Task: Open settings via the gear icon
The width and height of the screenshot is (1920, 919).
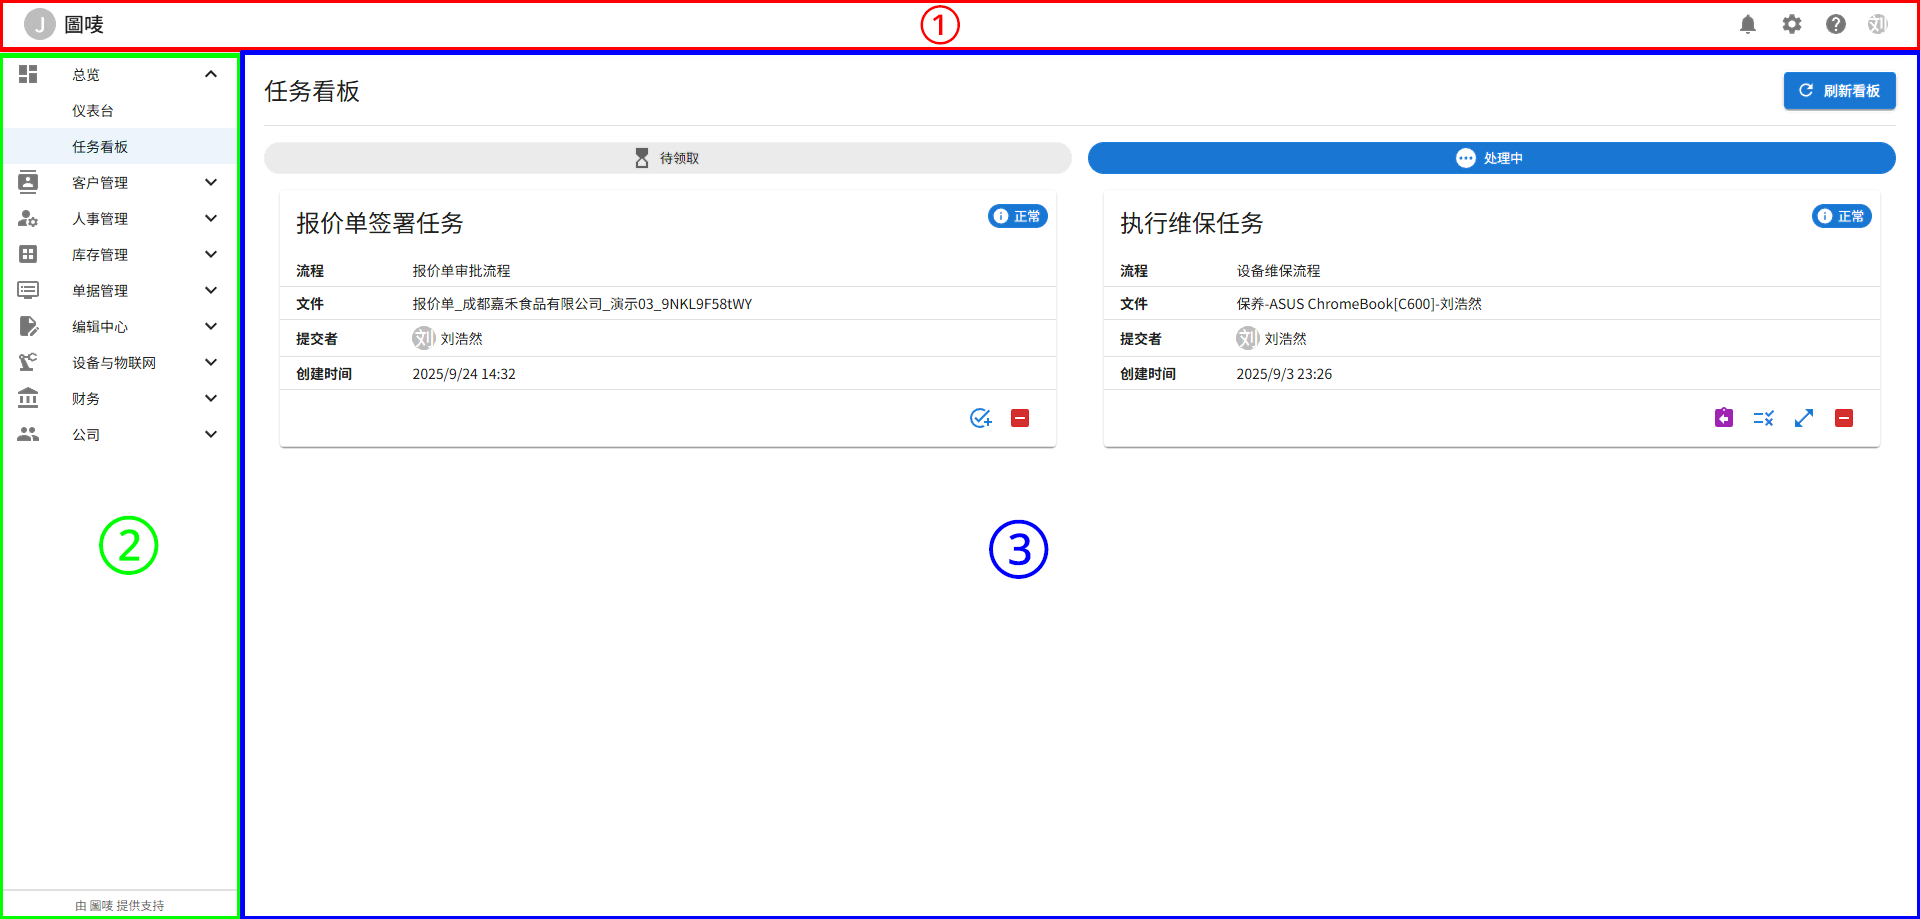Action: [1791, 25]
